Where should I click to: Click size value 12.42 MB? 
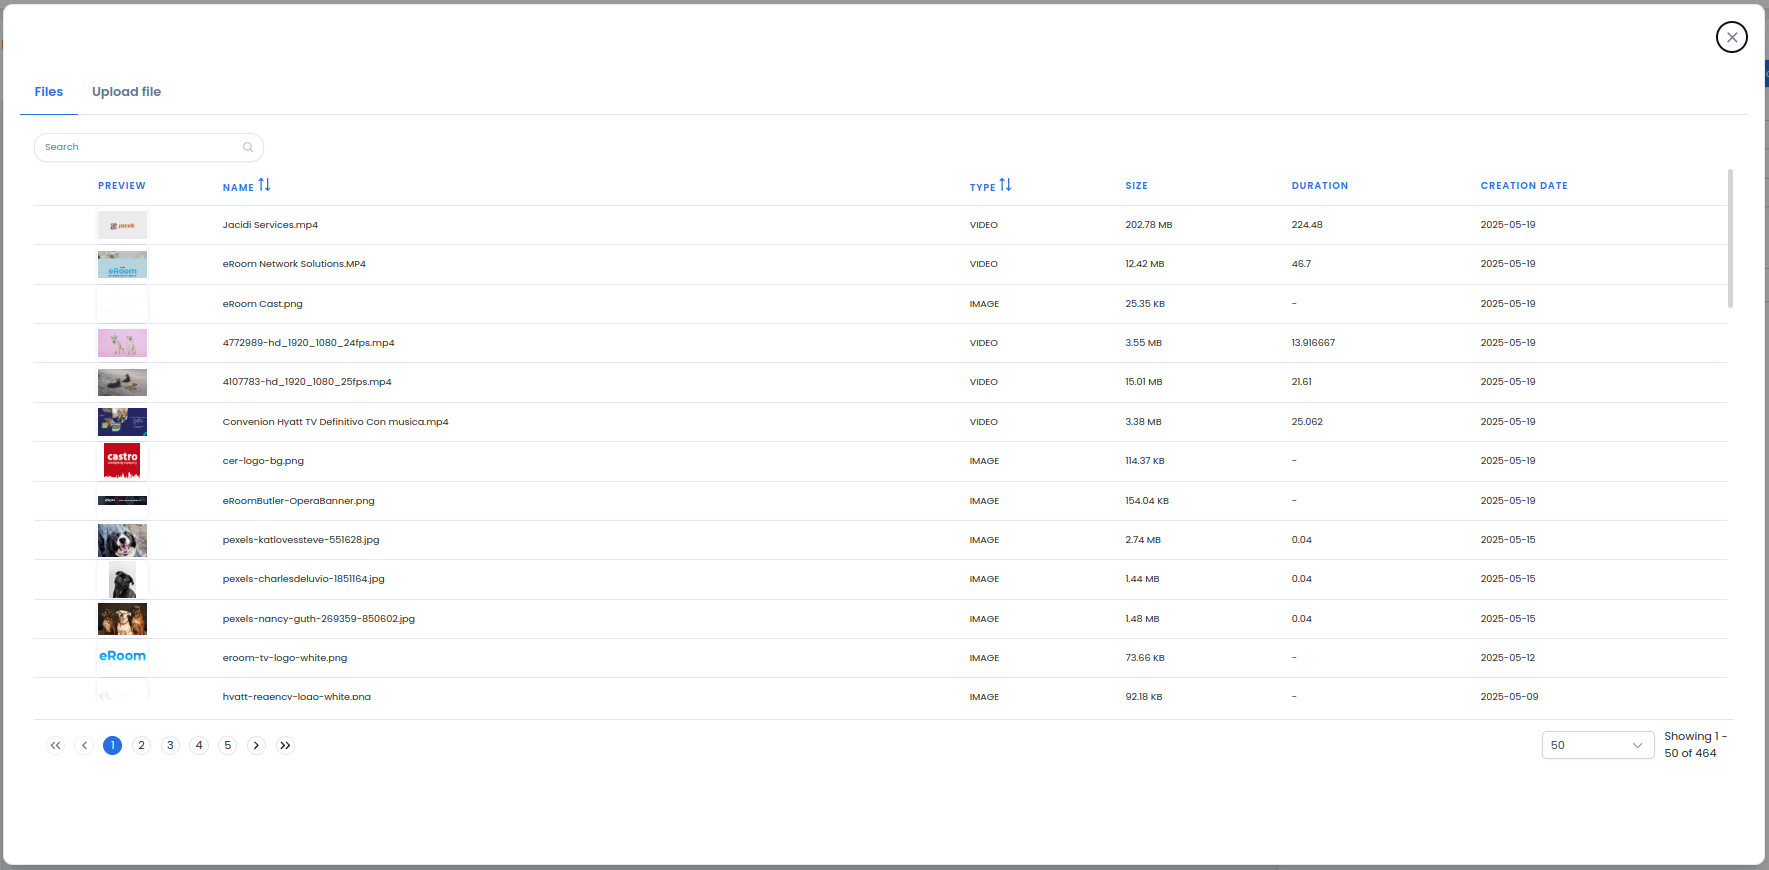click(x=1144, y=264)
